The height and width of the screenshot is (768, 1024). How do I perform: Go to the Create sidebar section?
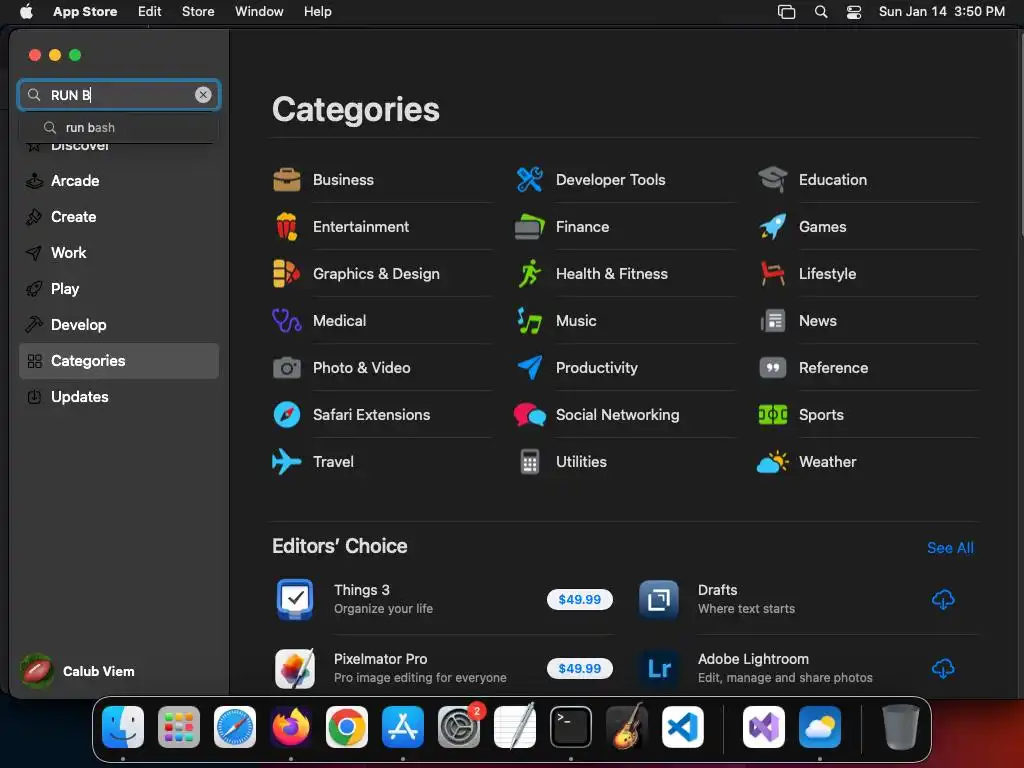click(x=119, y=217)
